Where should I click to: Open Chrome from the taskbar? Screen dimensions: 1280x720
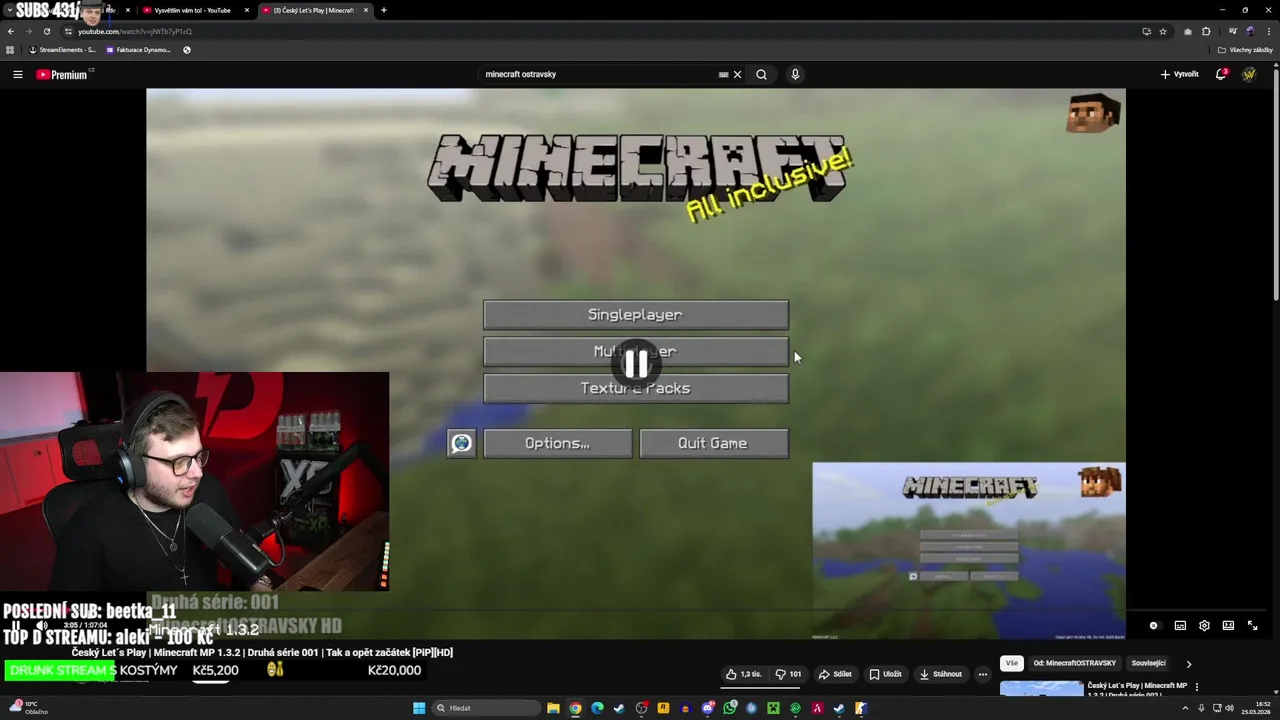[575, 708]
